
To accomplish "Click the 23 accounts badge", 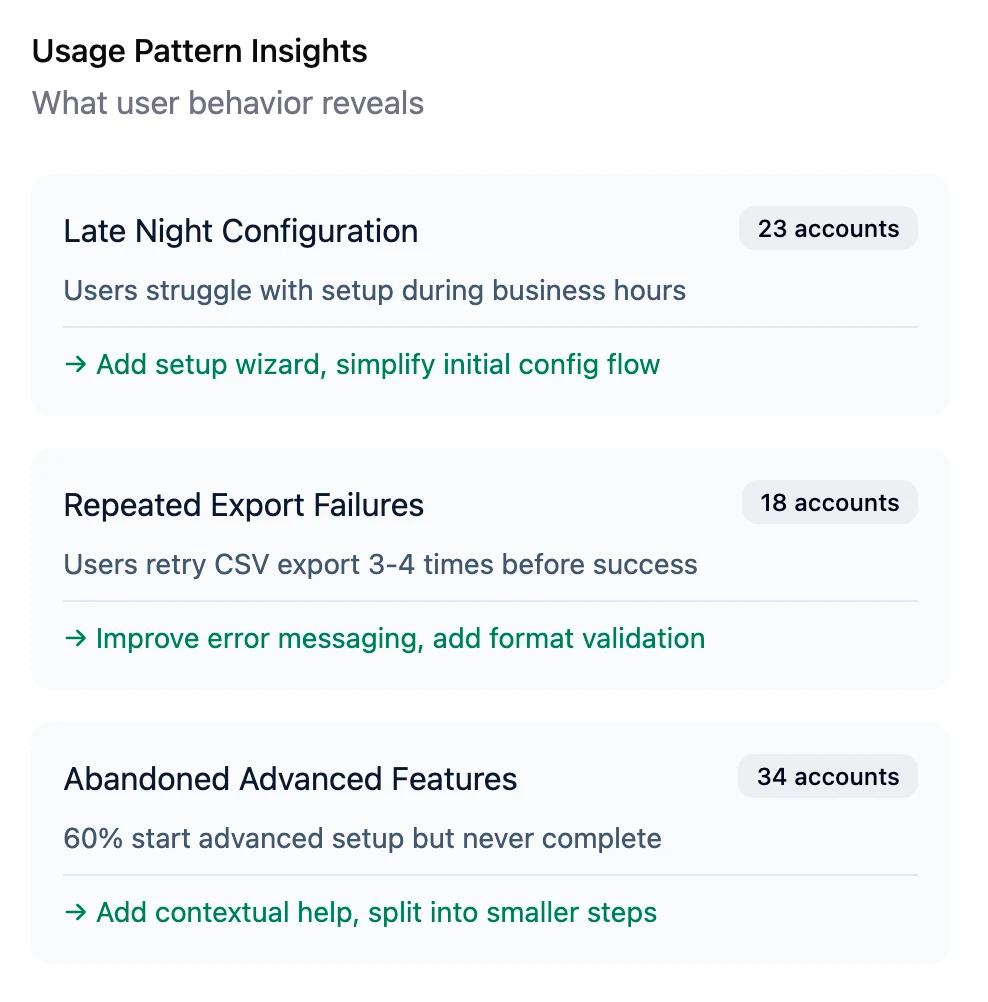I will (827, 228).
